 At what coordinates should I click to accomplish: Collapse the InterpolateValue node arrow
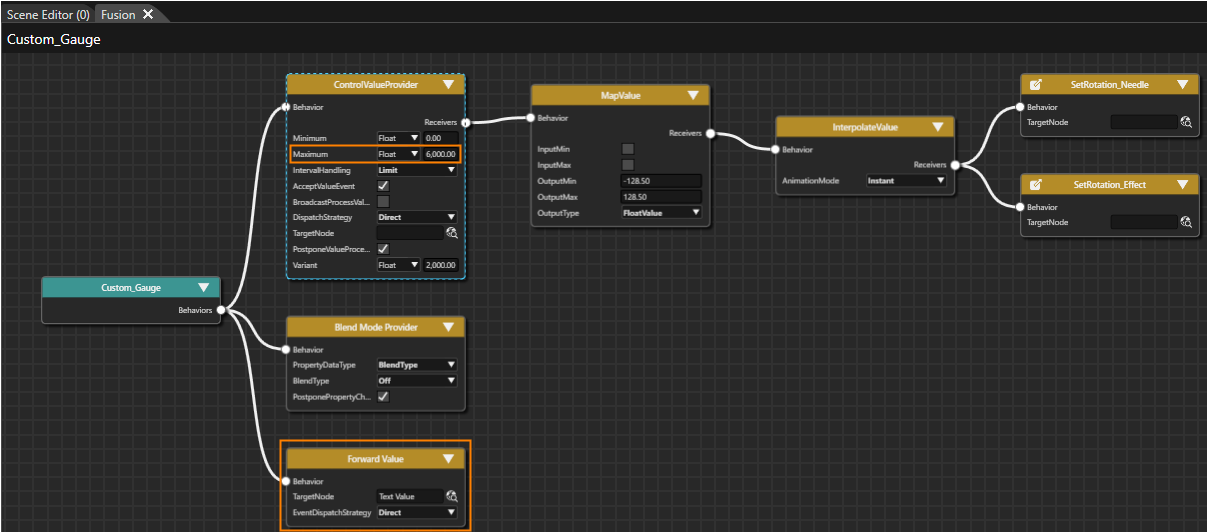pos(938,128)
